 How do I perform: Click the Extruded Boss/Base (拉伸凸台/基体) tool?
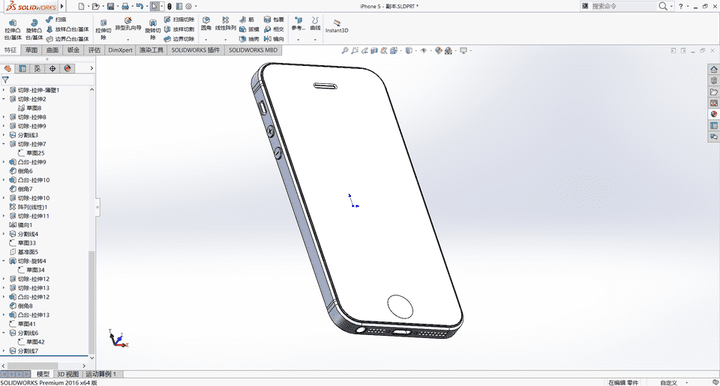13,29
